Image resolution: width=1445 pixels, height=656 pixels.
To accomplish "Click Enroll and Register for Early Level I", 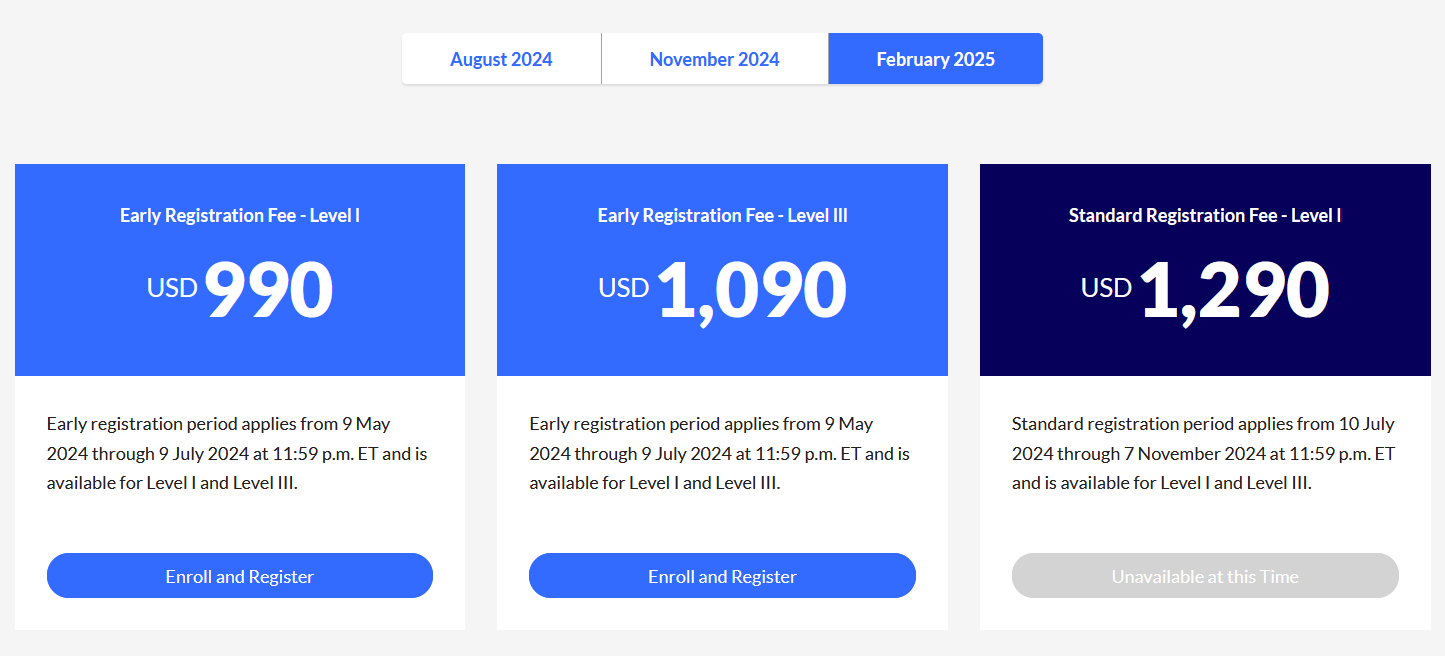I will [x=240, y=576].
